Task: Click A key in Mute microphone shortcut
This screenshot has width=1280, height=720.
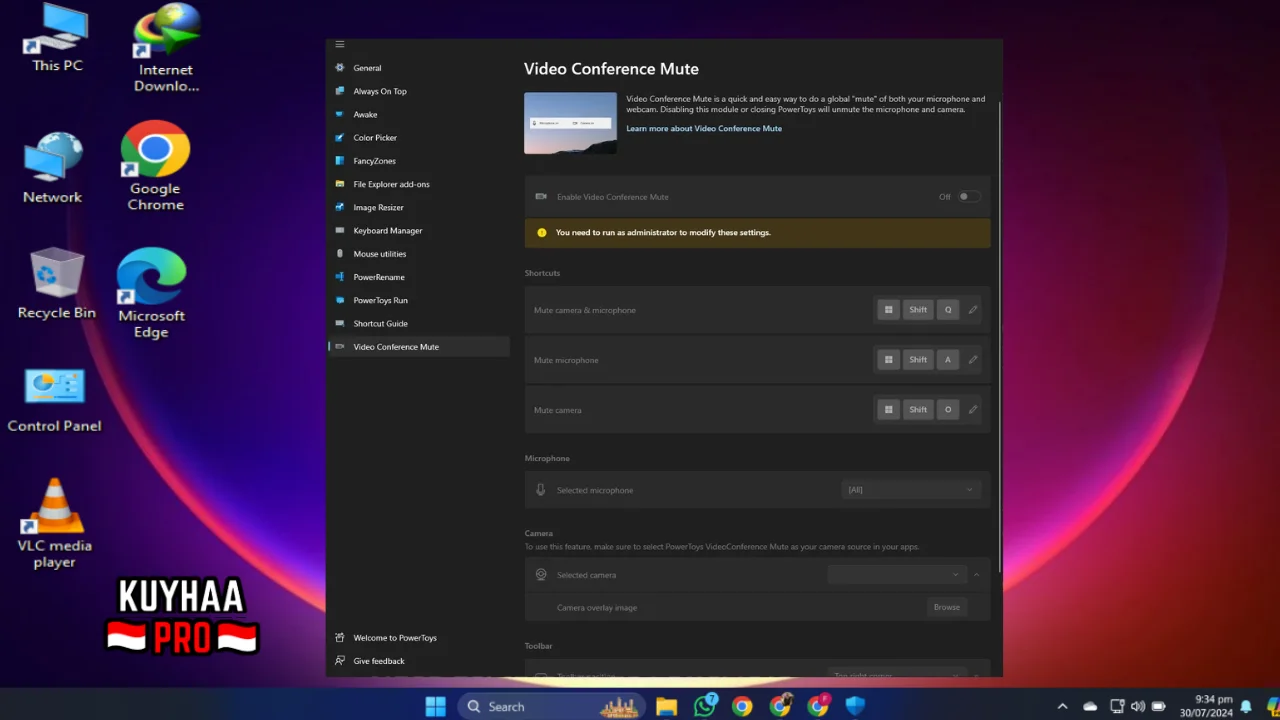Action: [948, 360]
